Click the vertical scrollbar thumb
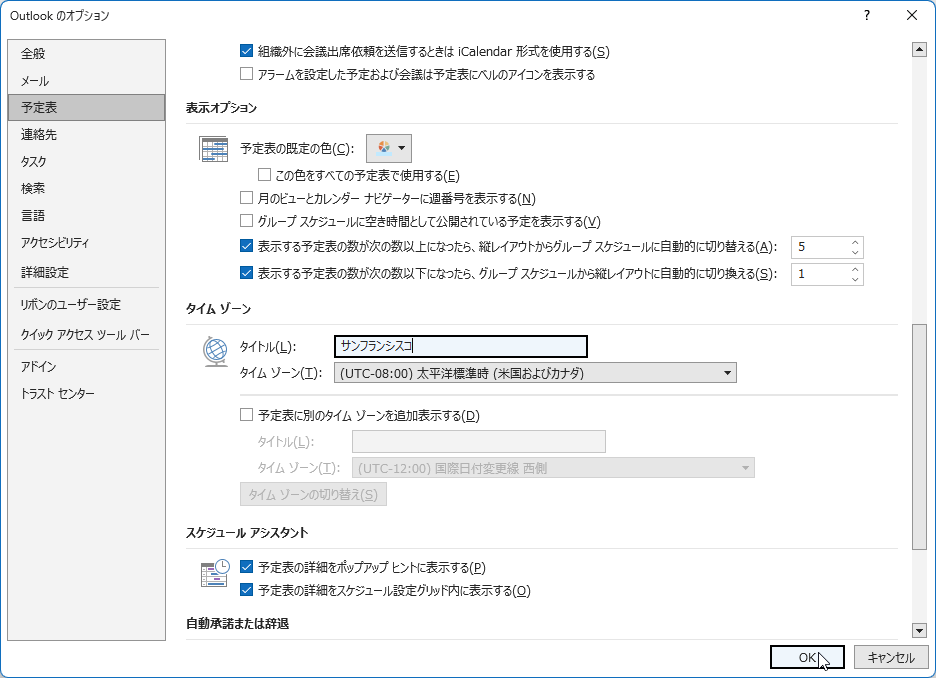936x678 pixels. [919, 436]
